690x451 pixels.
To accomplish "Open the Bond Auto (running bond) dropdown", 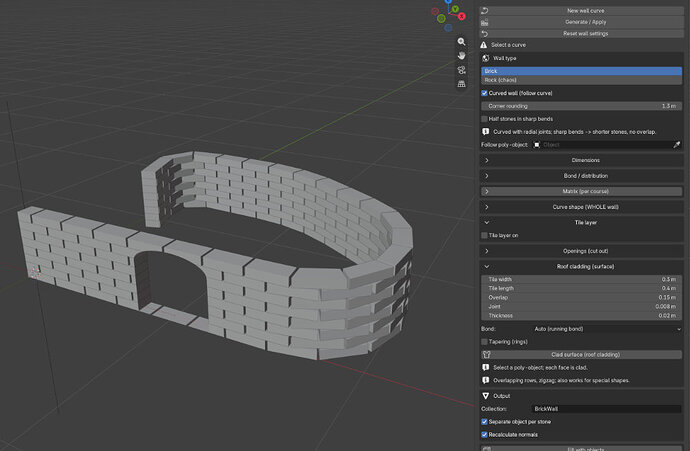I will [x=607, y=329].
